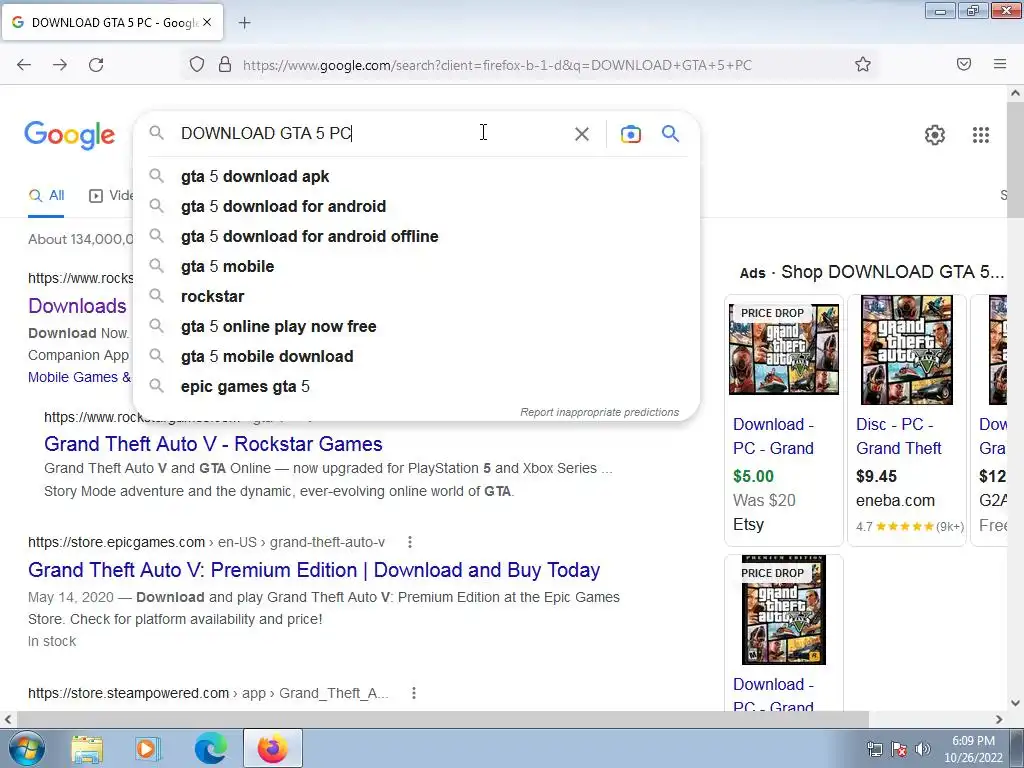Open second Download - PC ad thumbnail below
This screenshot has height=768, width=1024.
pos(784,610)
